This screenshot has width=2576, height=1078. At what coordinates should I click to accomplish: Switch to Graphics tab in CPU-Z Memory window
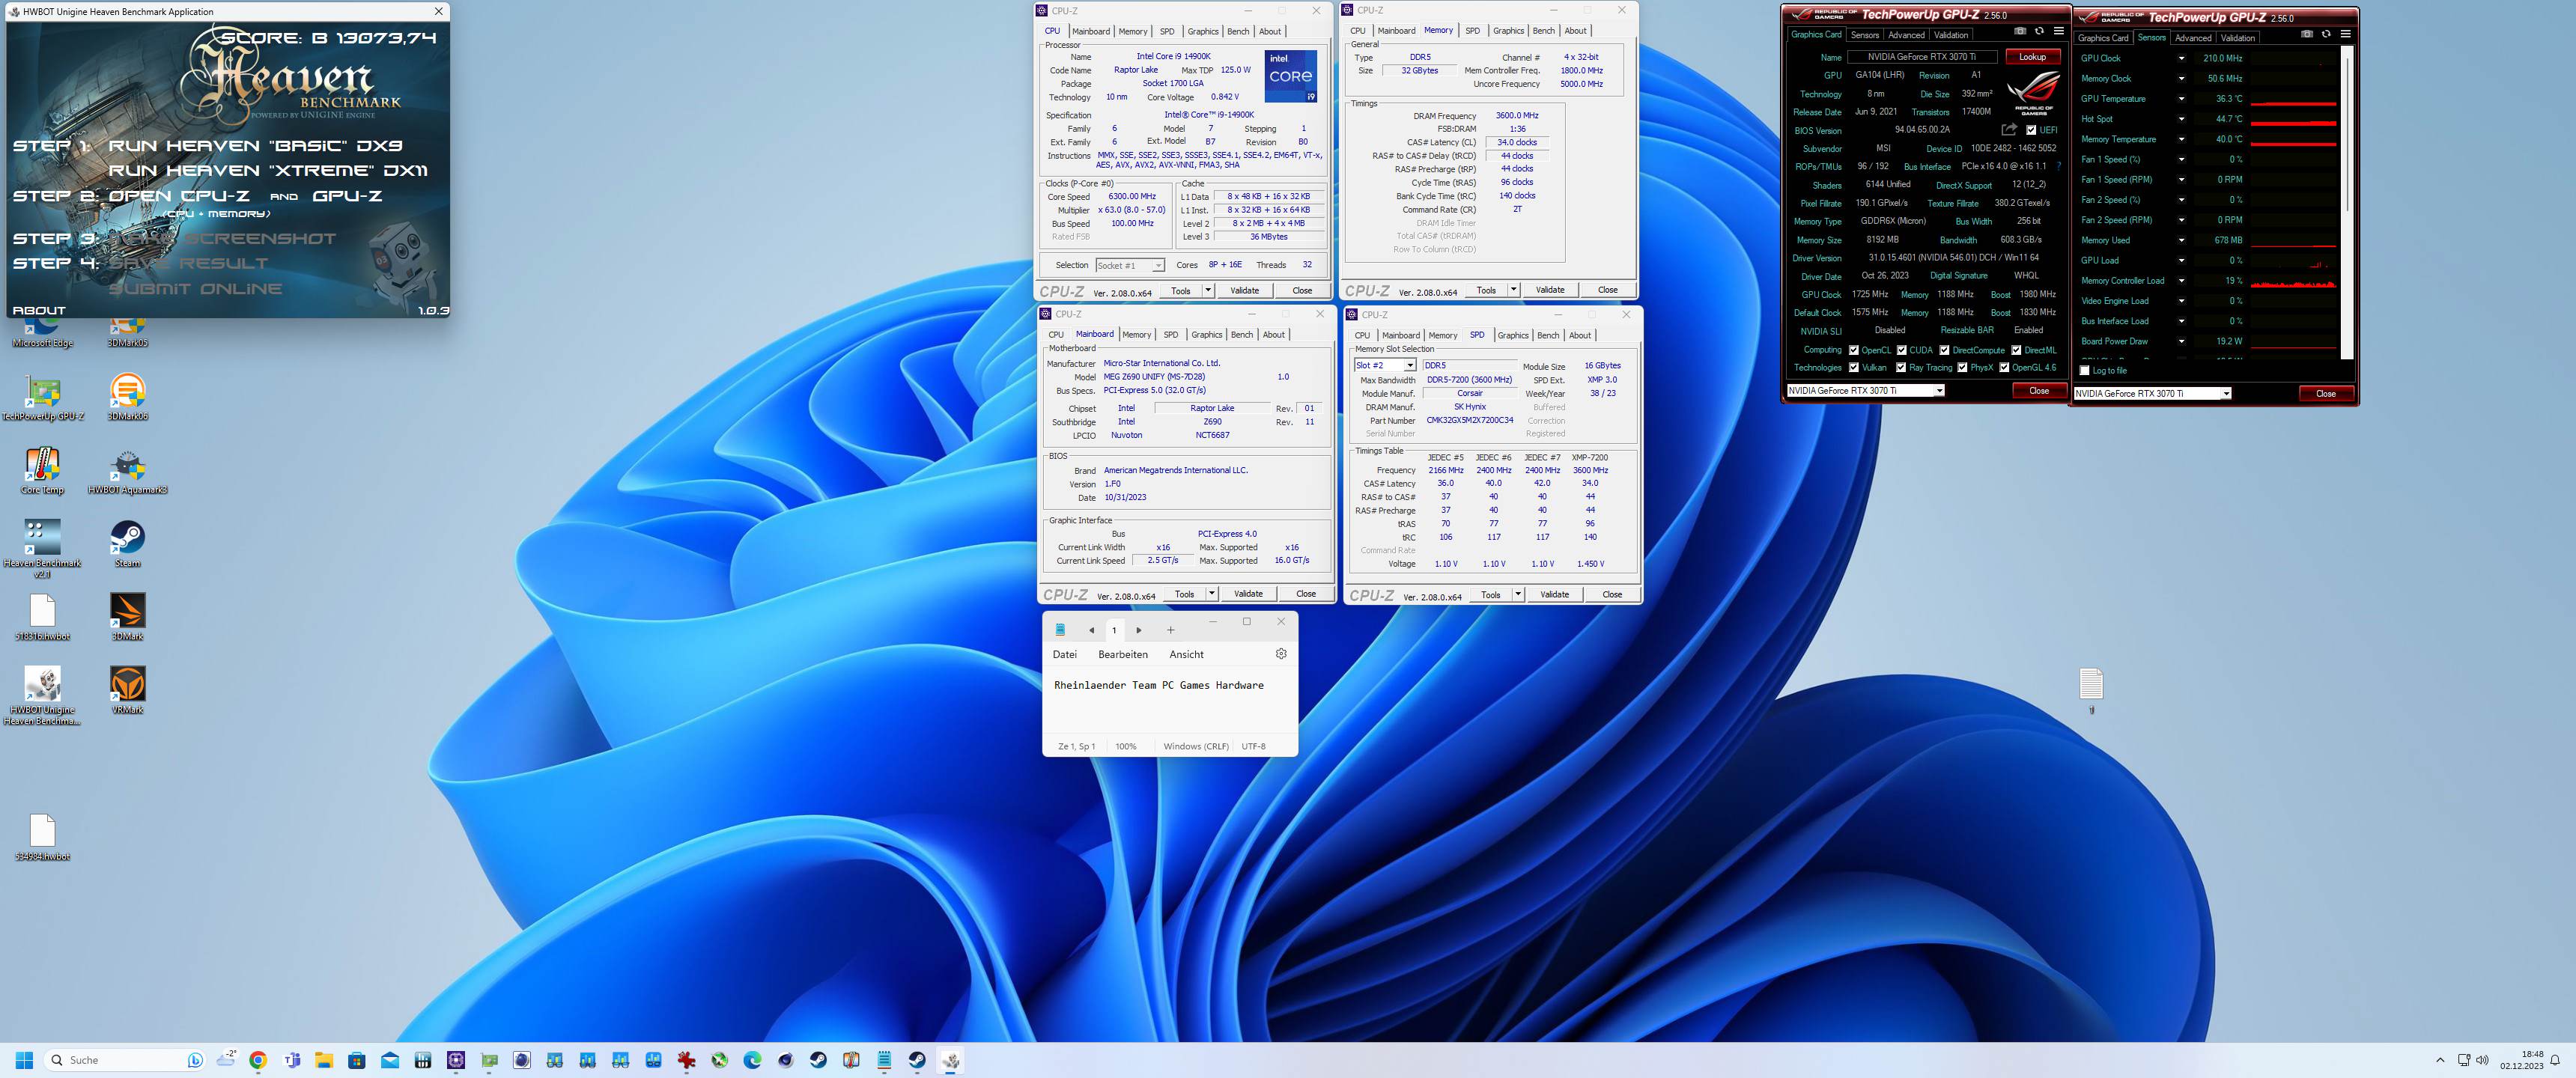(1508, 31)
